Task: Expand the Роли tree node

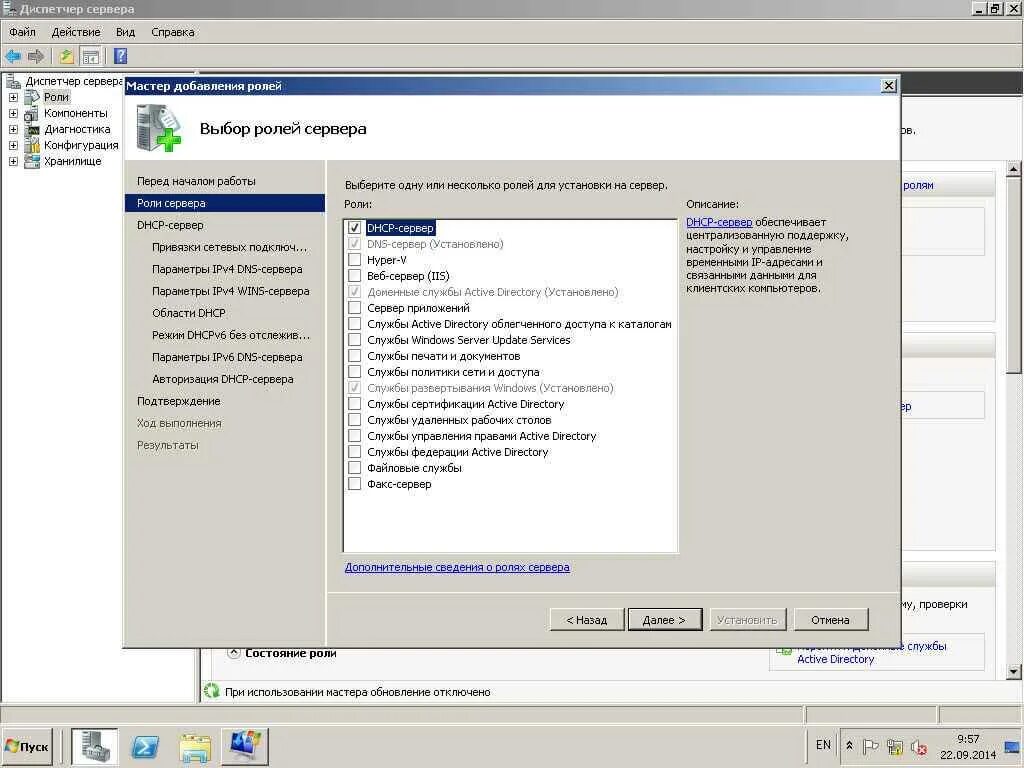Action: tap(13, 97)
